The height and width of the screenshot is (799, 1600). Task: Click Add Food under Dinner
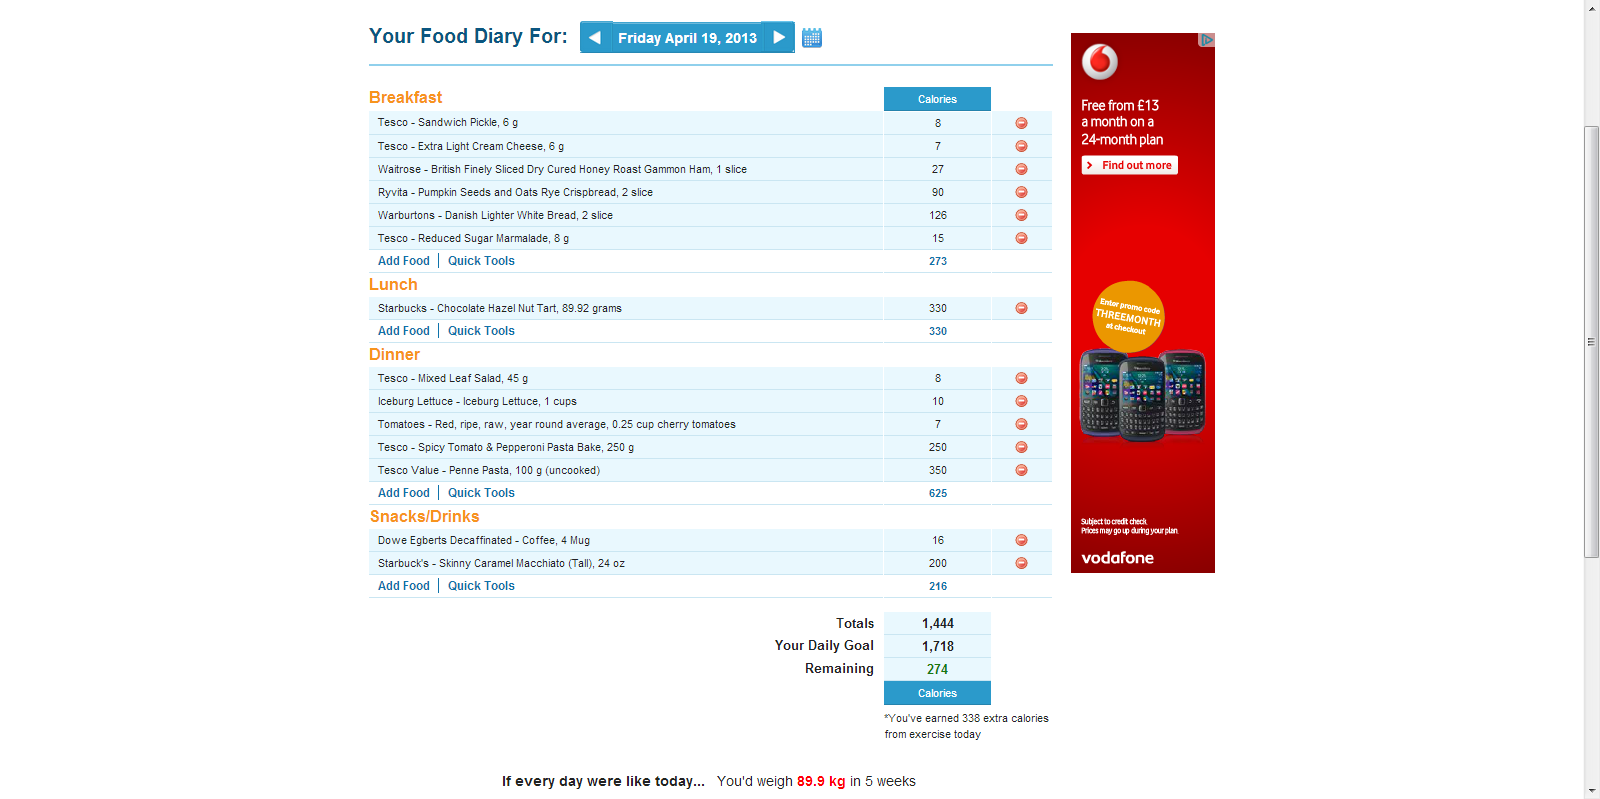pos(404,493)
